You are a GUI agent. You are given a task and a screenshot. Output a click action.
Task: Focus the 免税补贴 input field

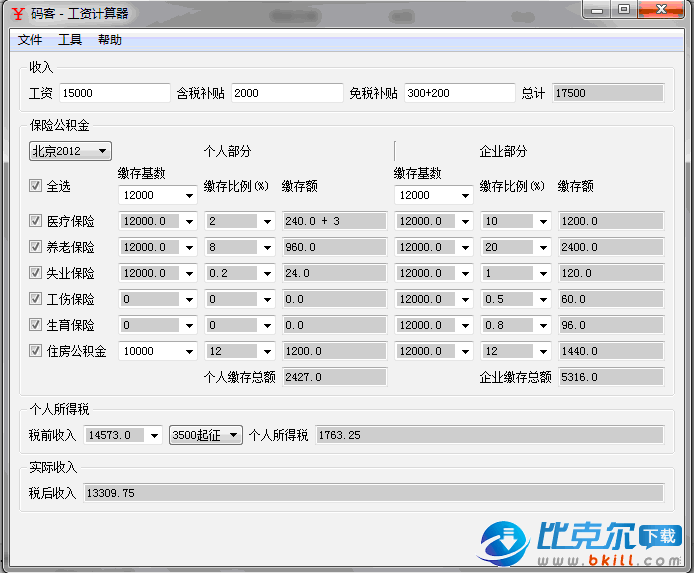pos(458,93)
